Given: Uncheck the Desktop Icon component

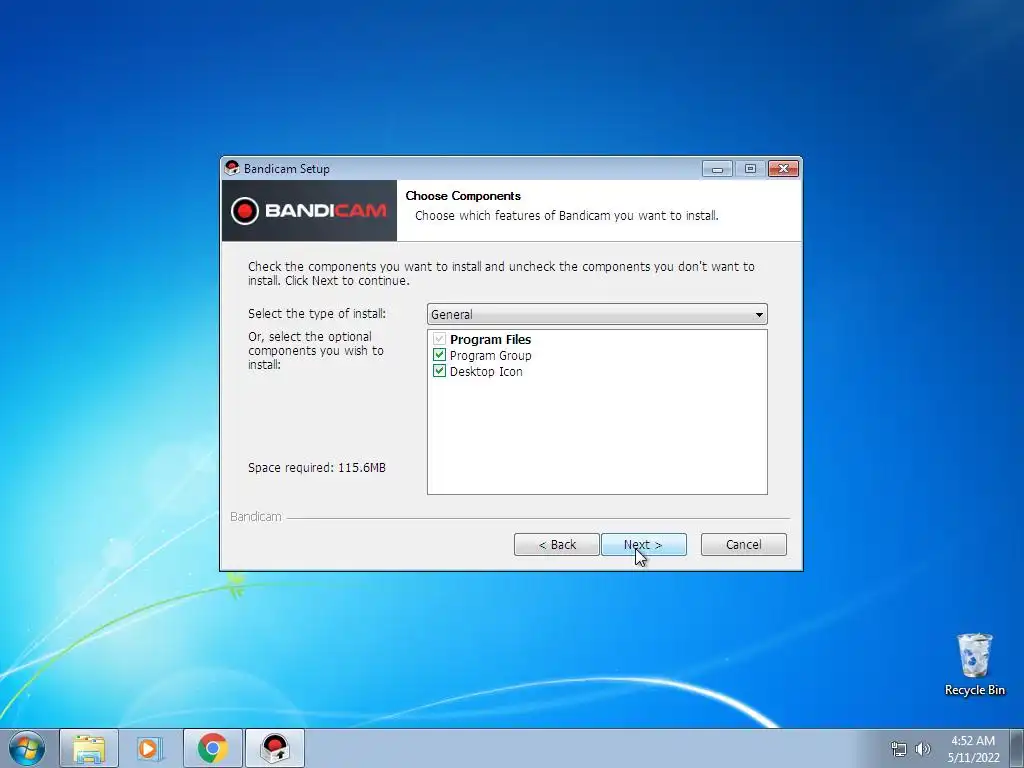Looking at the screenshot, I should click(x=440, y=371).
